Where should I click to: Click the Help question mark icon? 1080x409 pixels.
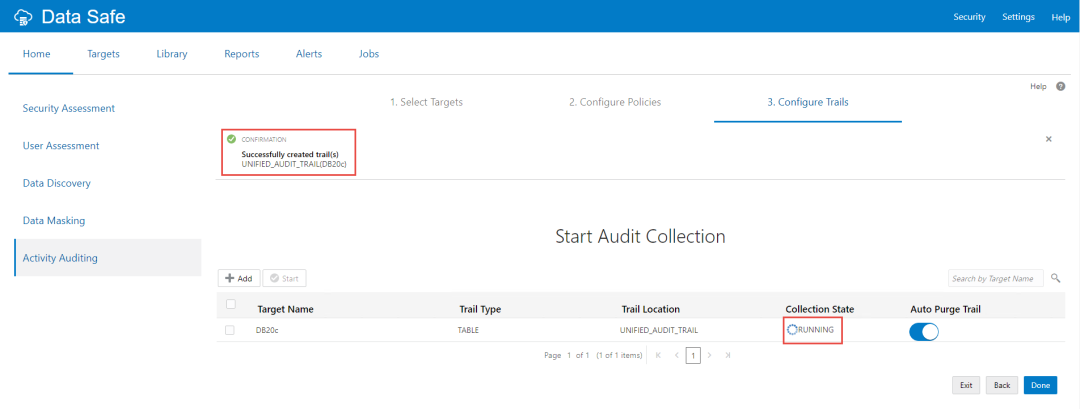(1060, 87)
